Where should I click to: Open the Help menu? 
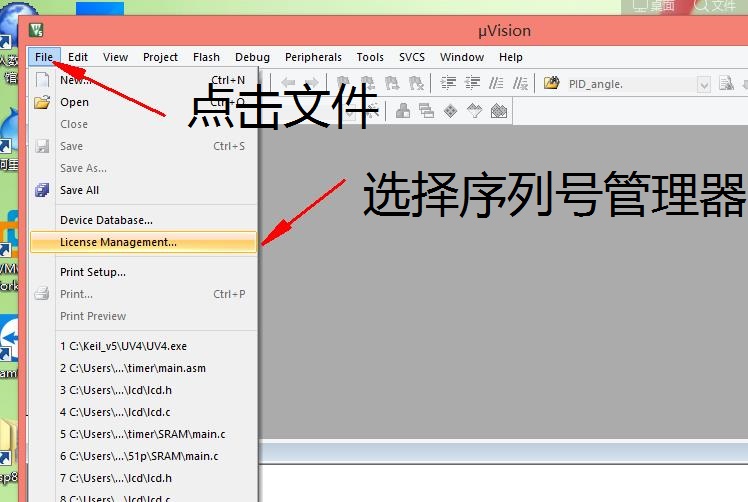tap(511, 57)
